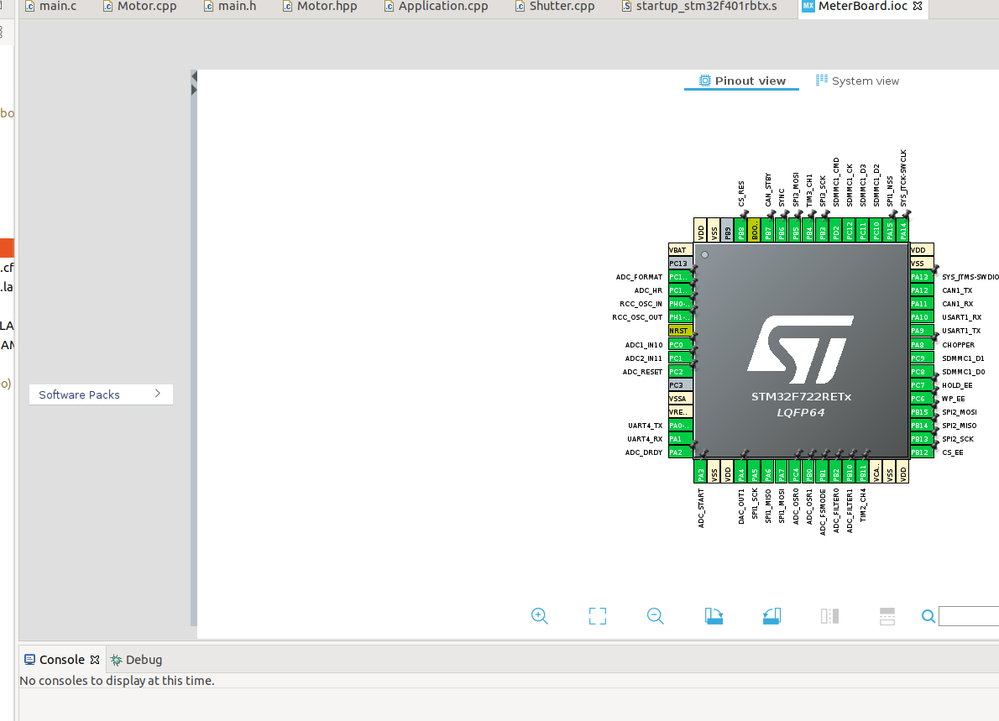999x721 pixels.
Task: Select the yellow NRST pin
Action: pyautogui.click(x=680, y=331)
